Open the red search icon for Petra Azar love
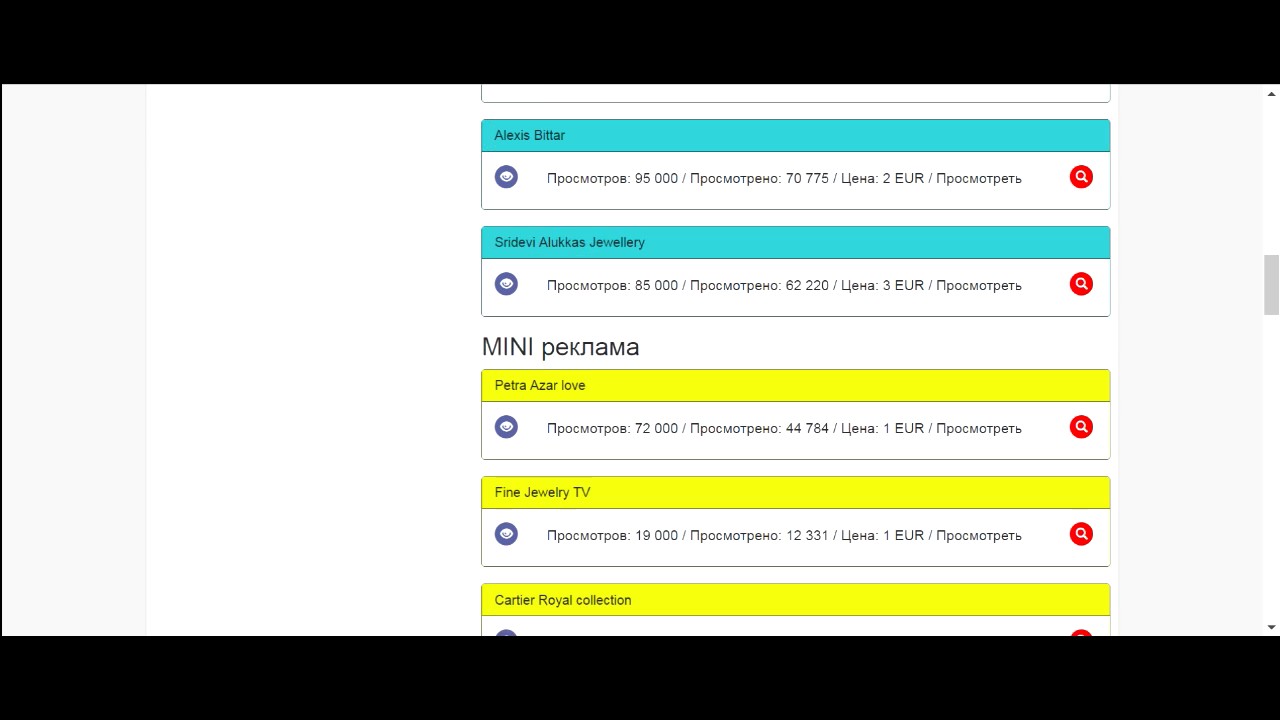This screenshot has height=720, width=1280. point(1081,427)
